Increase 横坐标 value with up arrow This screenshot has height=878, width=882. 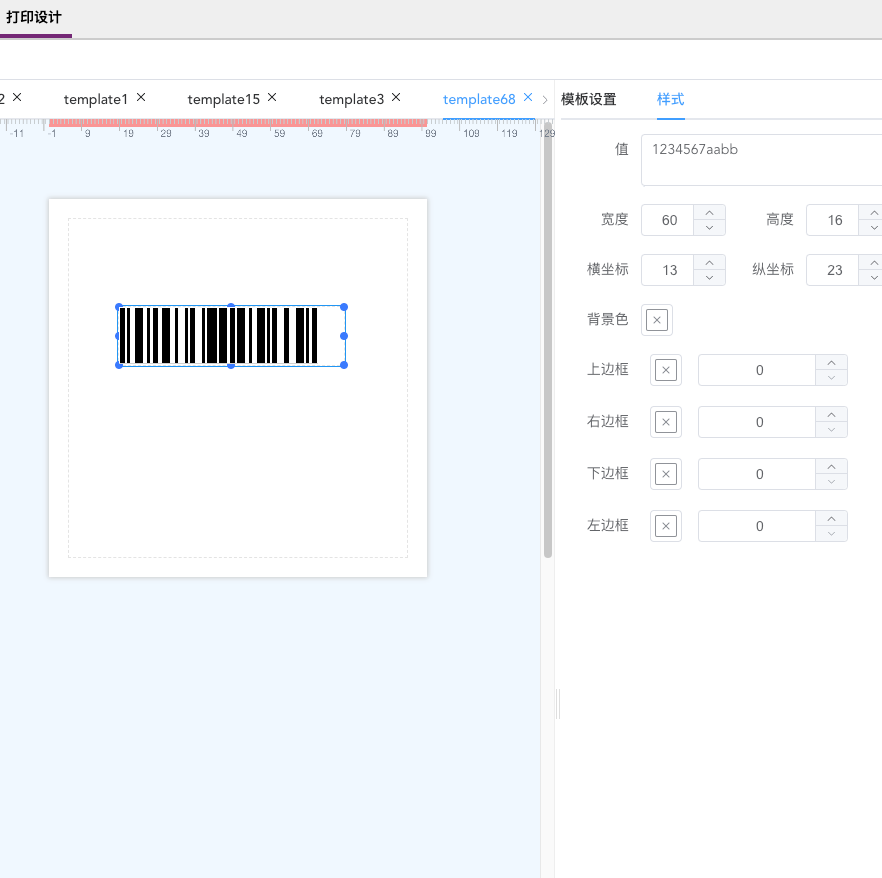[x=709, y=263]
